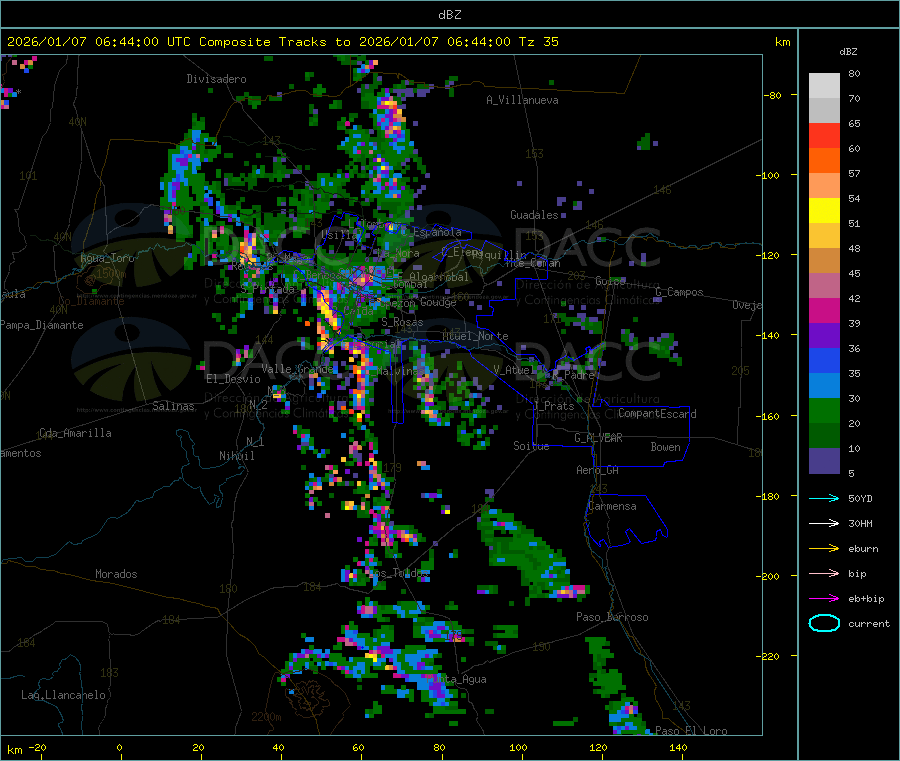The height and width of the screenshot is (761, 900).
Task: Pick the green 20-30 dBZ swatch
Action: point(824,411)
